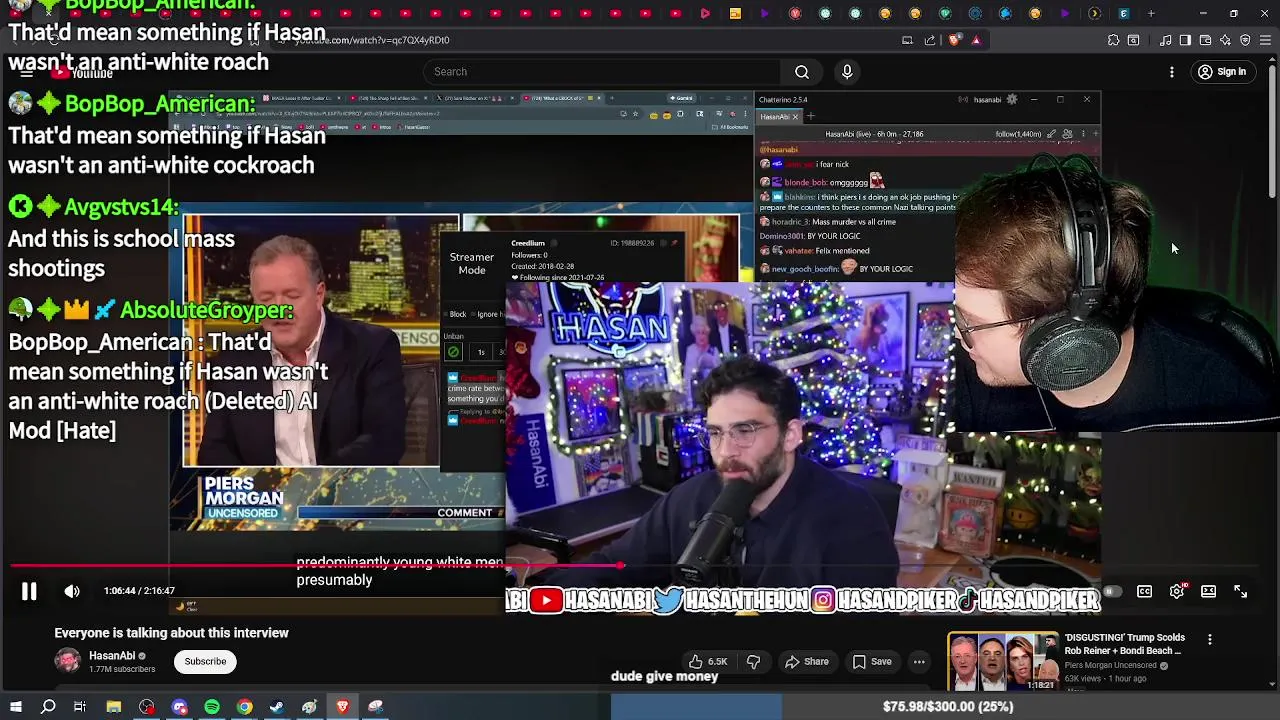
Task: Open more actions next to Save
Action: 919,661
